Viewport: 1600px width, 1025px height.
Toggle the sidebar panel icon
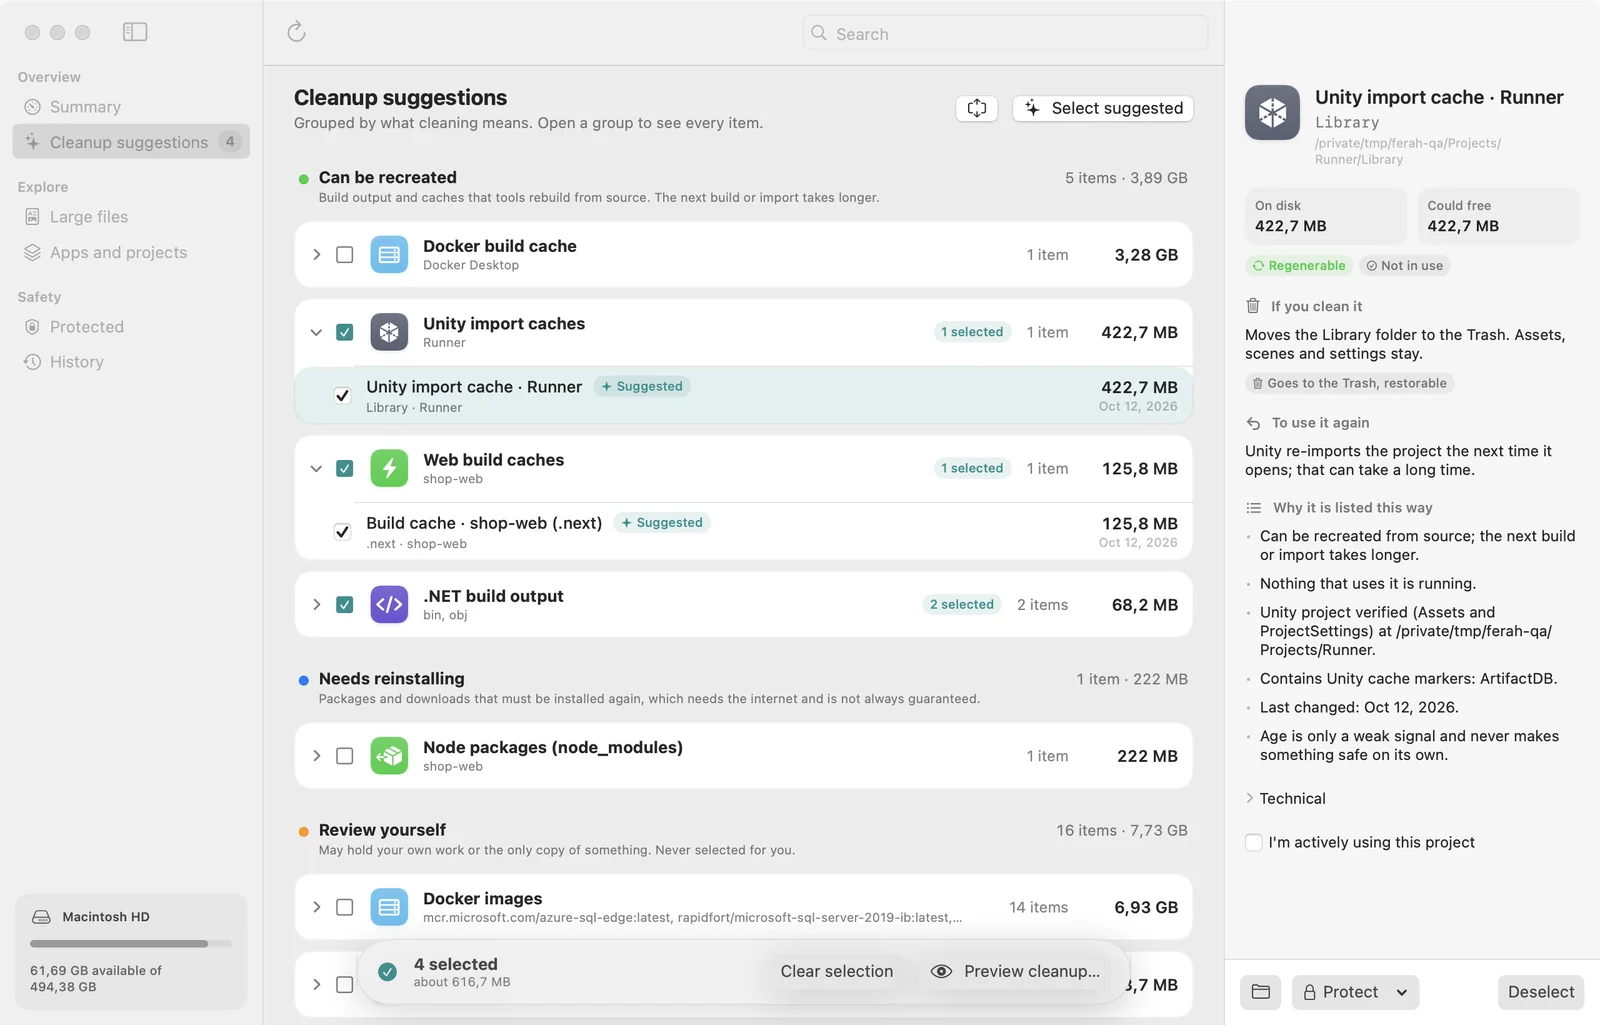135,32
